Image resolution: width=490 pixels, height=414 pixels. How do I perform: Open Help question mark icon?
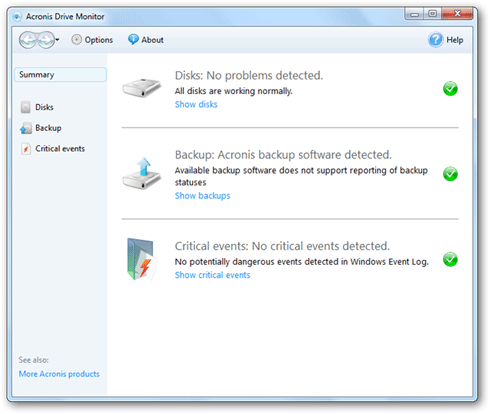click(436, 40)
